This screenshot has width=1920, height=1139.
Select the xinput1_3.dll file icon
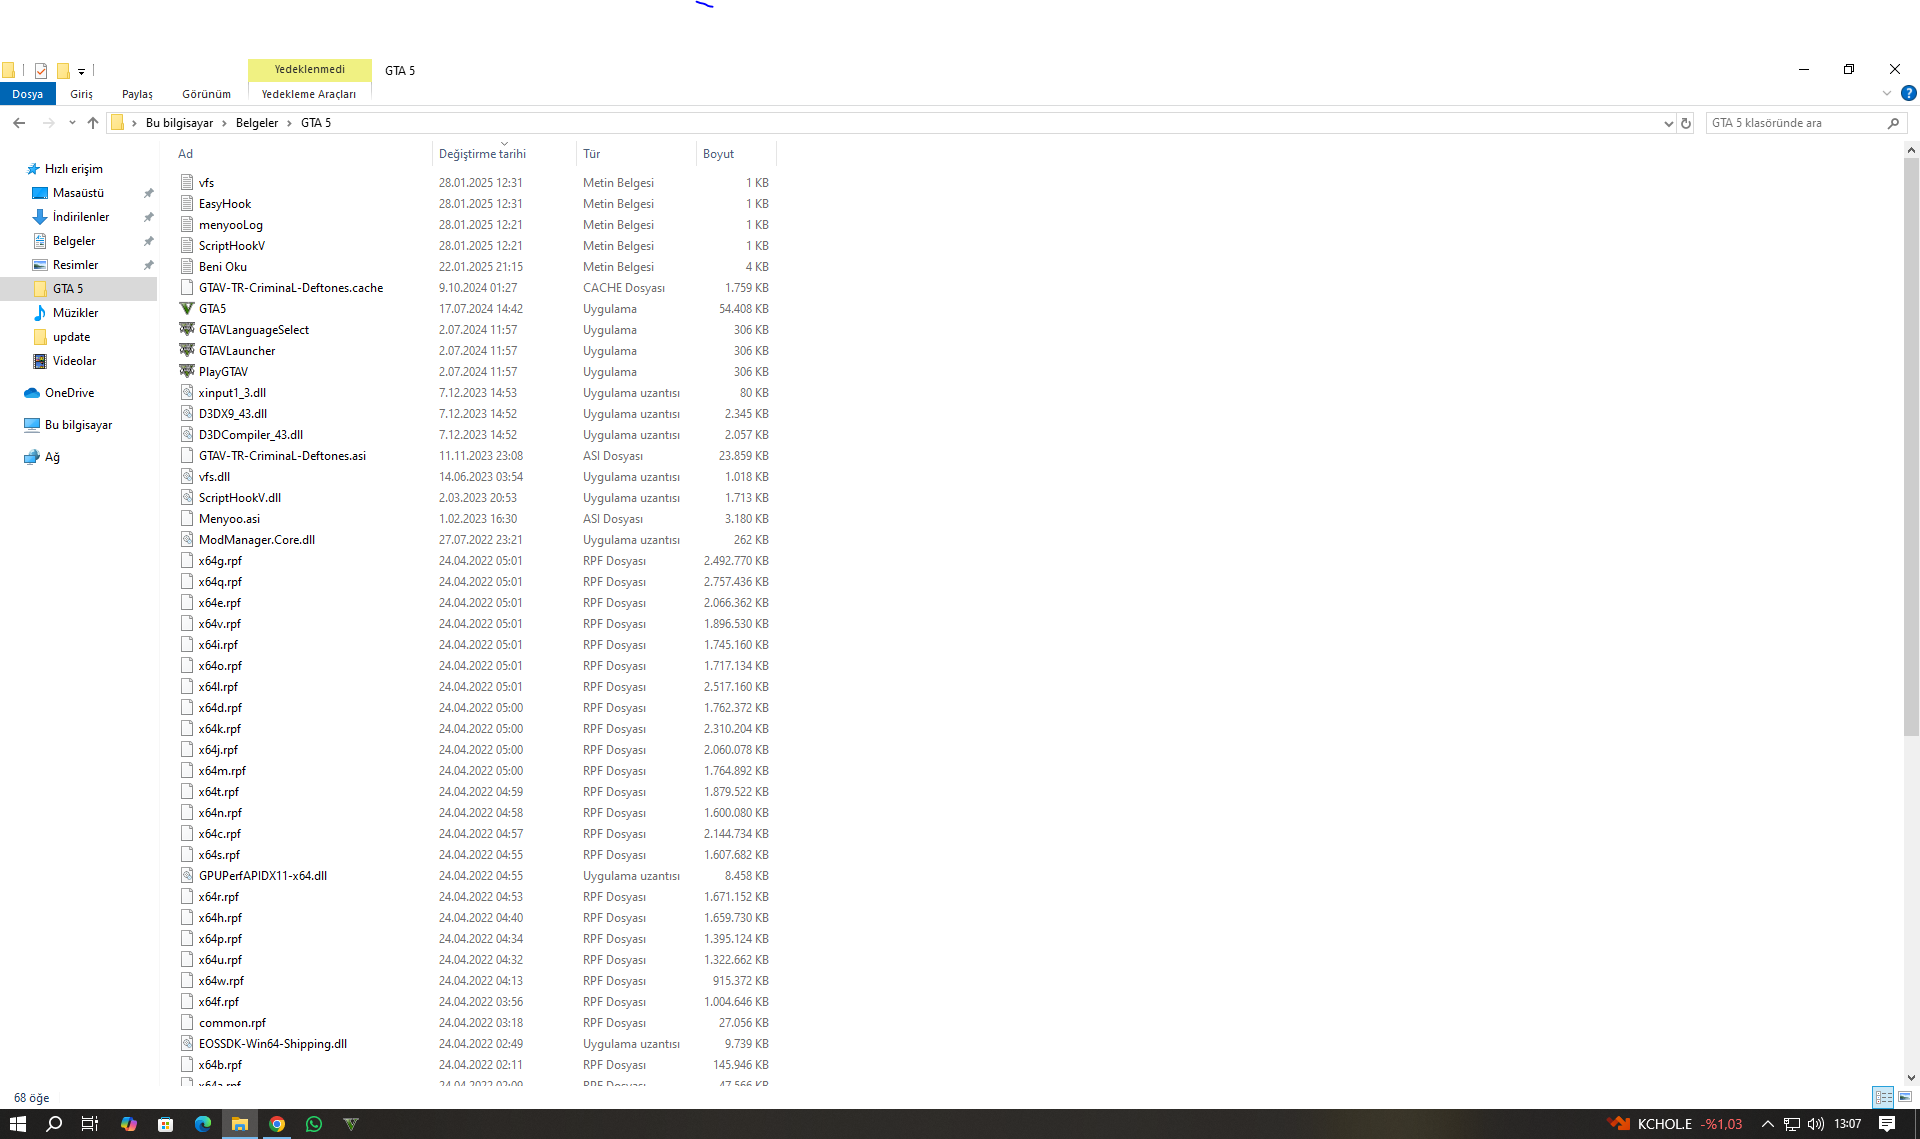[187, 393]
